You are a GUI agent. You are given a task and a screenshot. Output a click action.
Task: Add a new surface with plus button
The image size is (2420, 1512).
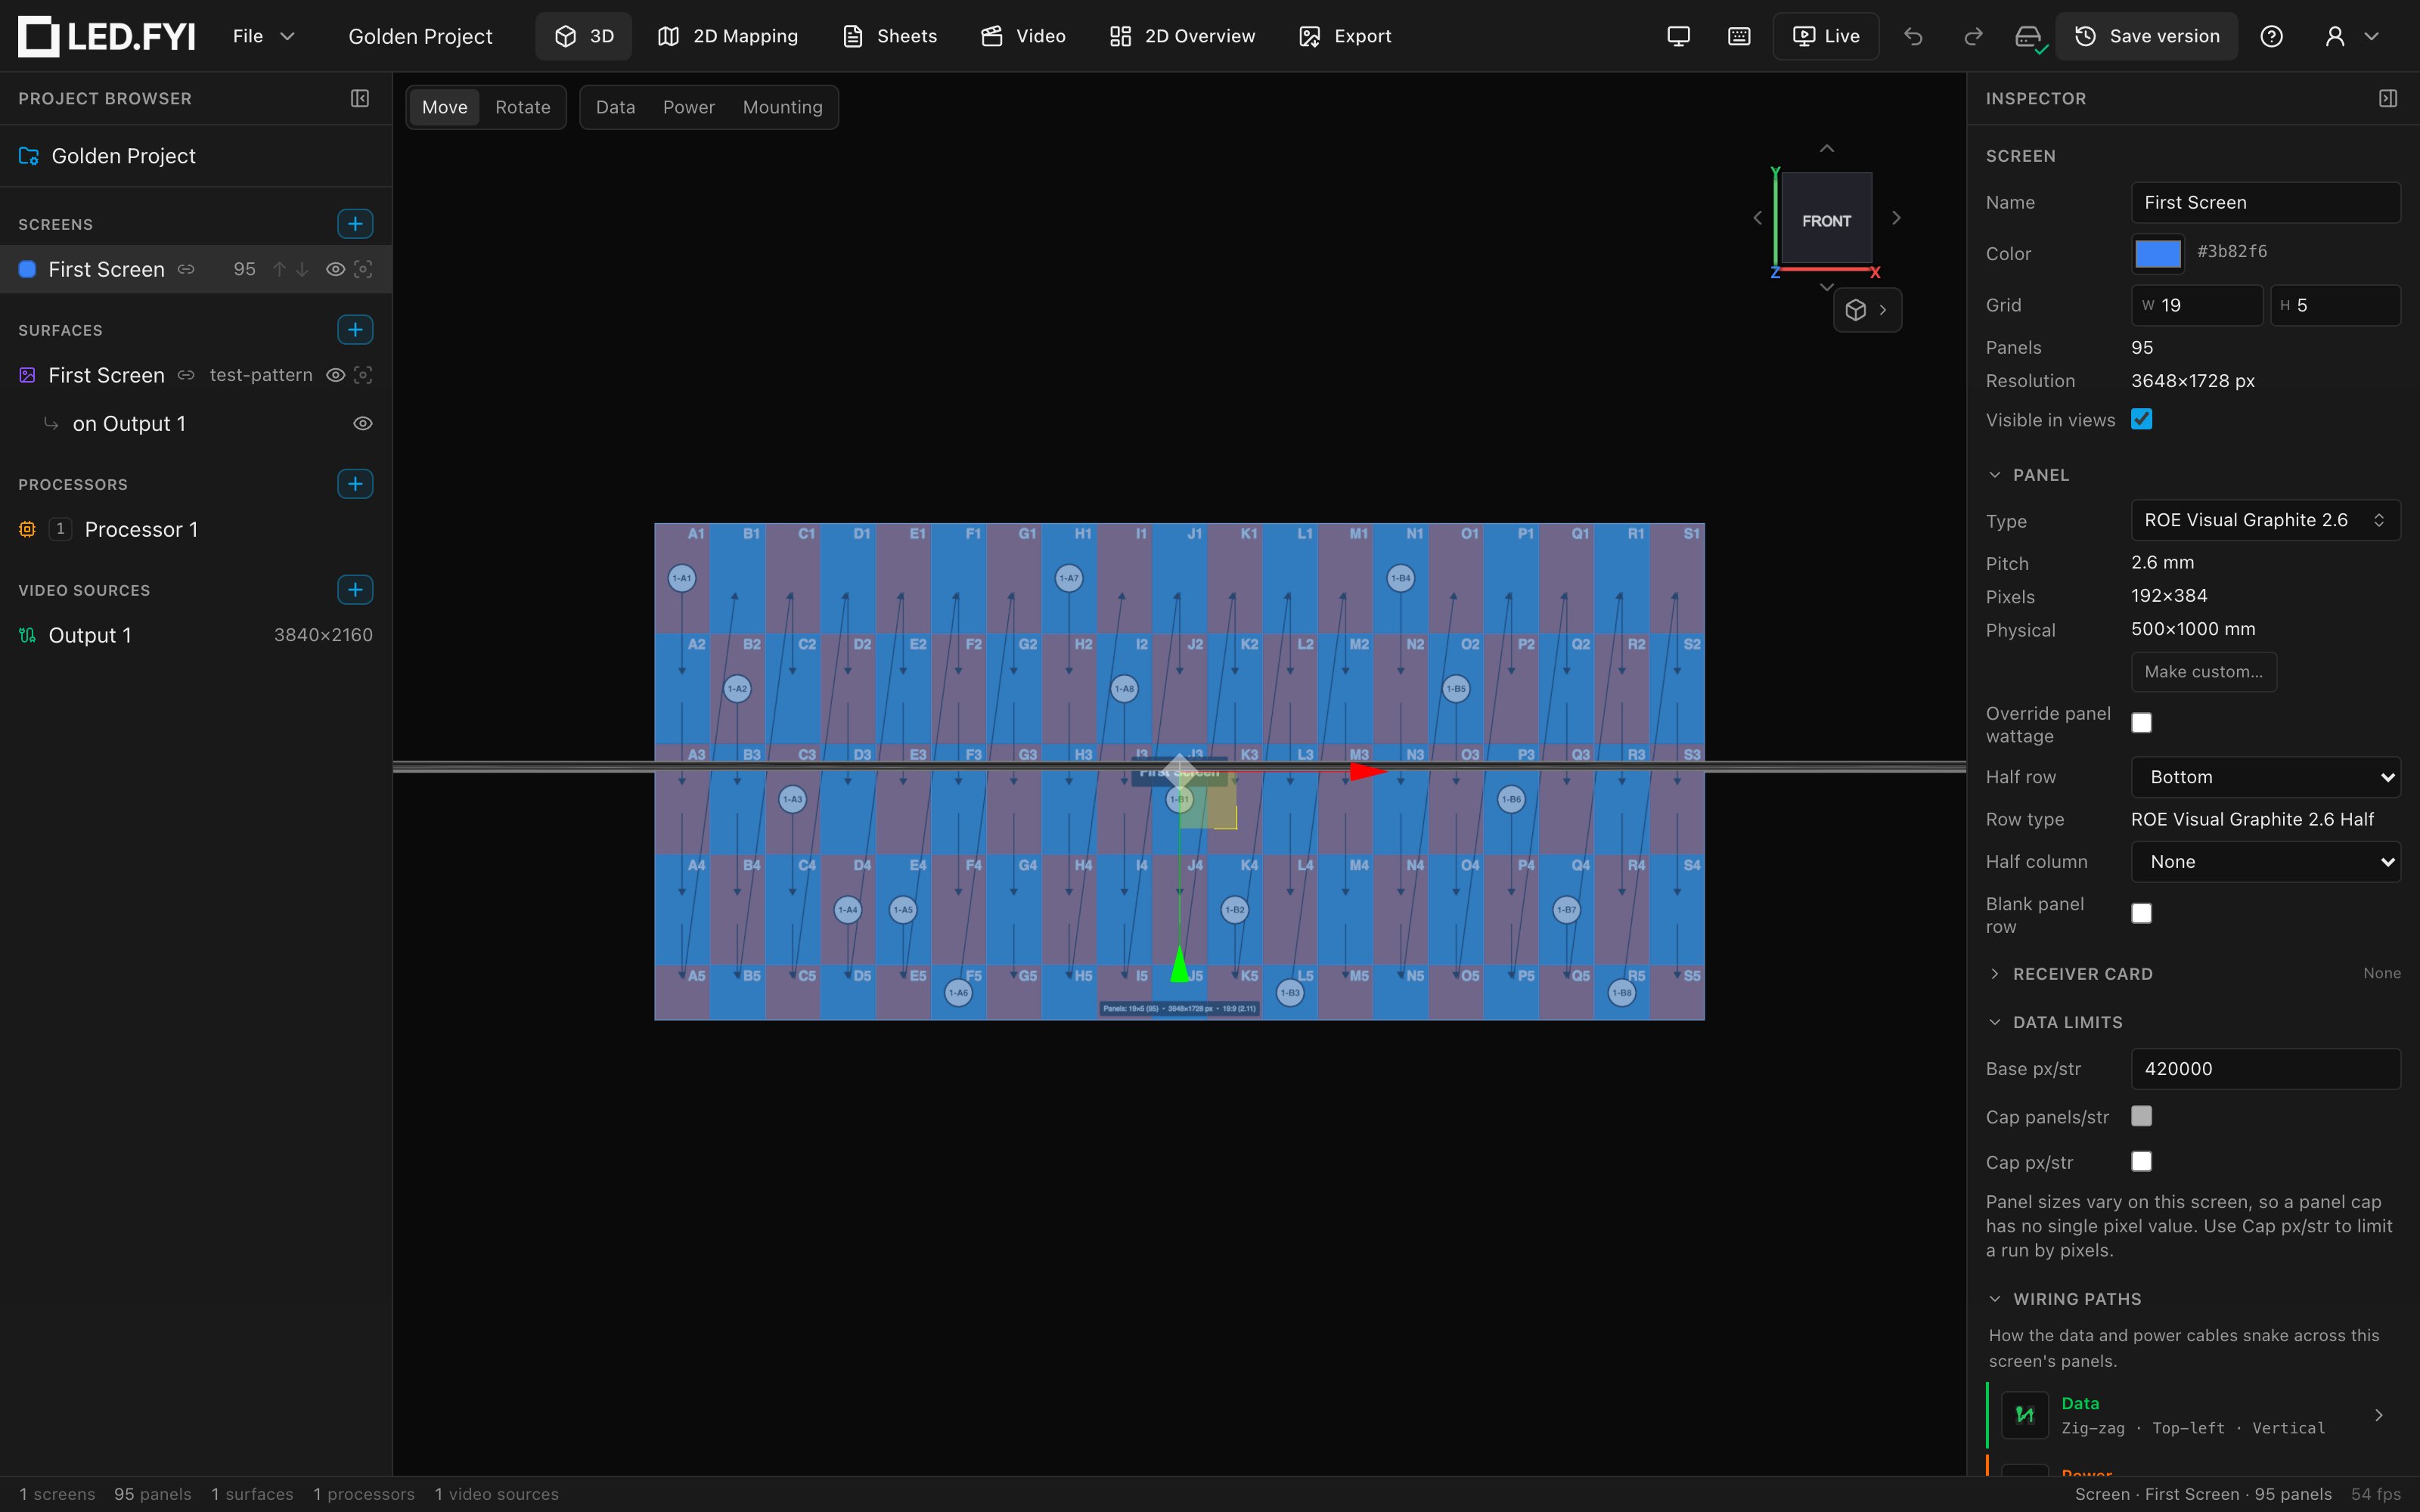tap(355, 330)
